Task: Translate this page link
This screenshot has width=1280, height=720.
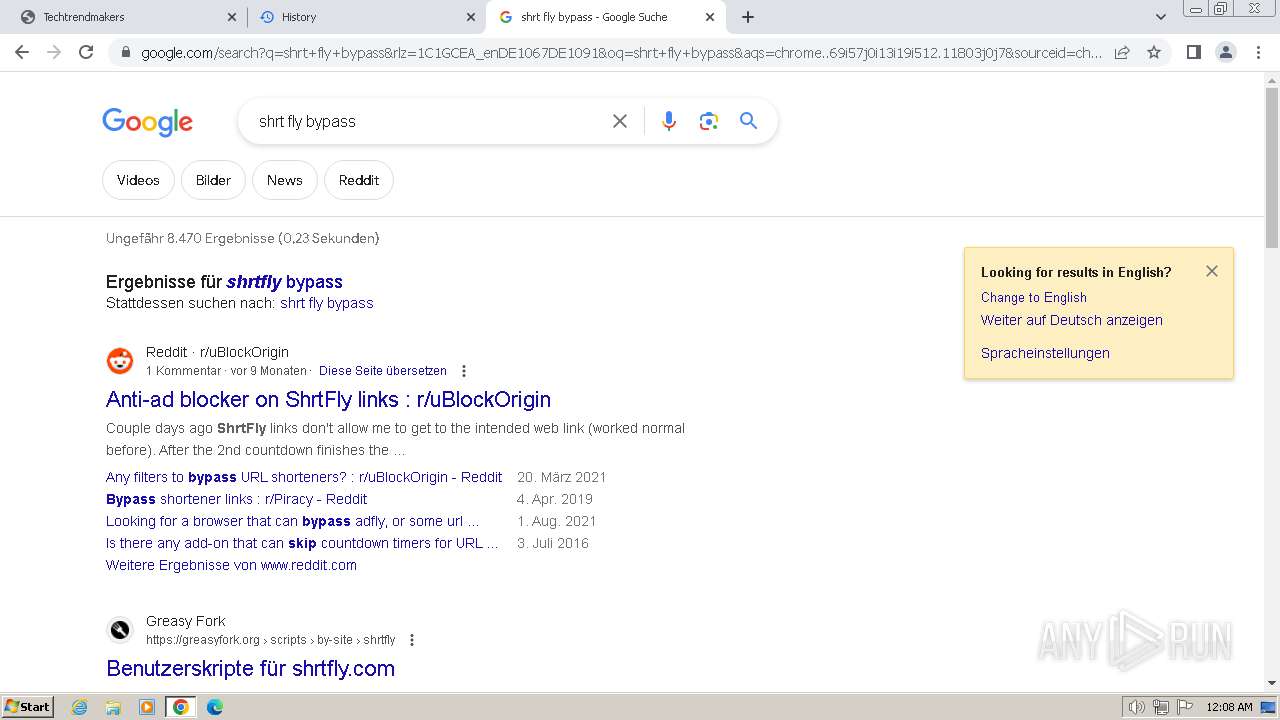Action: pos(383,371)
